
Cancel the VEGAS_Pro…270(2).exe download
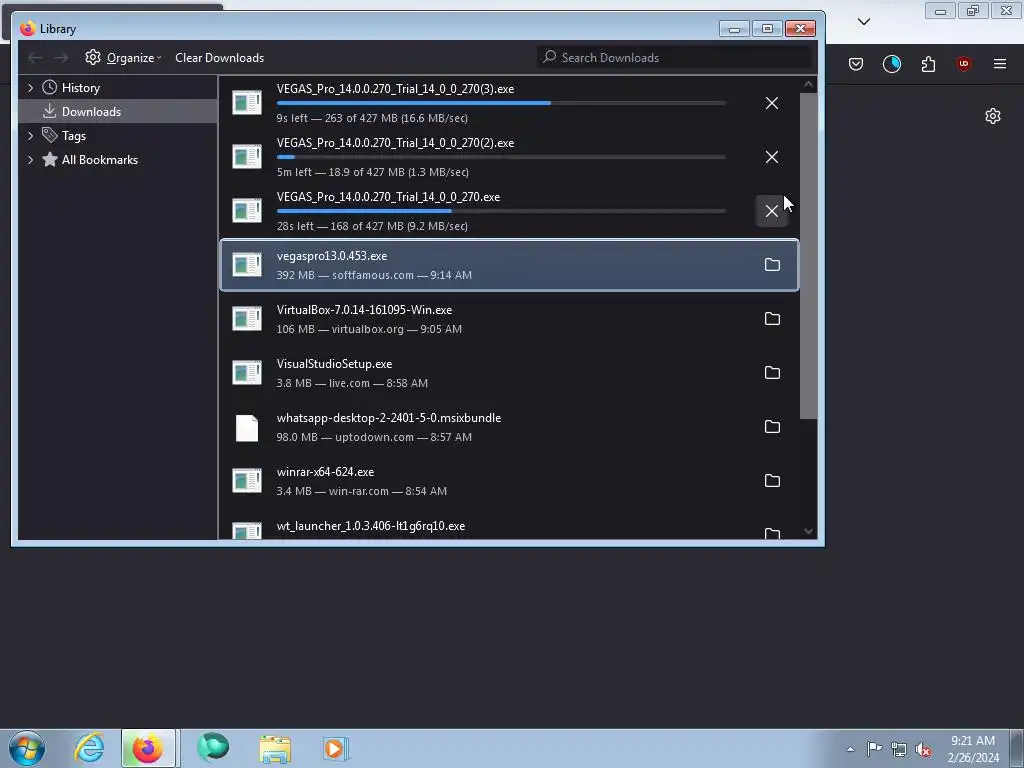[x=771, y=157]
